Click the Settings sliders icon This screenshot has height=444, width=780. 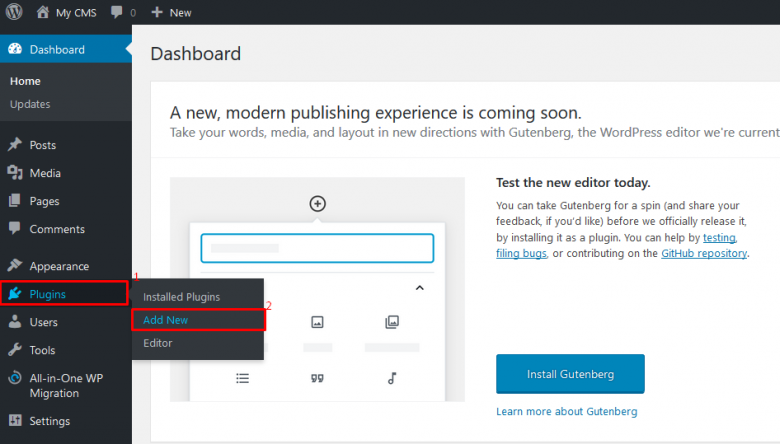click(15, 420)
